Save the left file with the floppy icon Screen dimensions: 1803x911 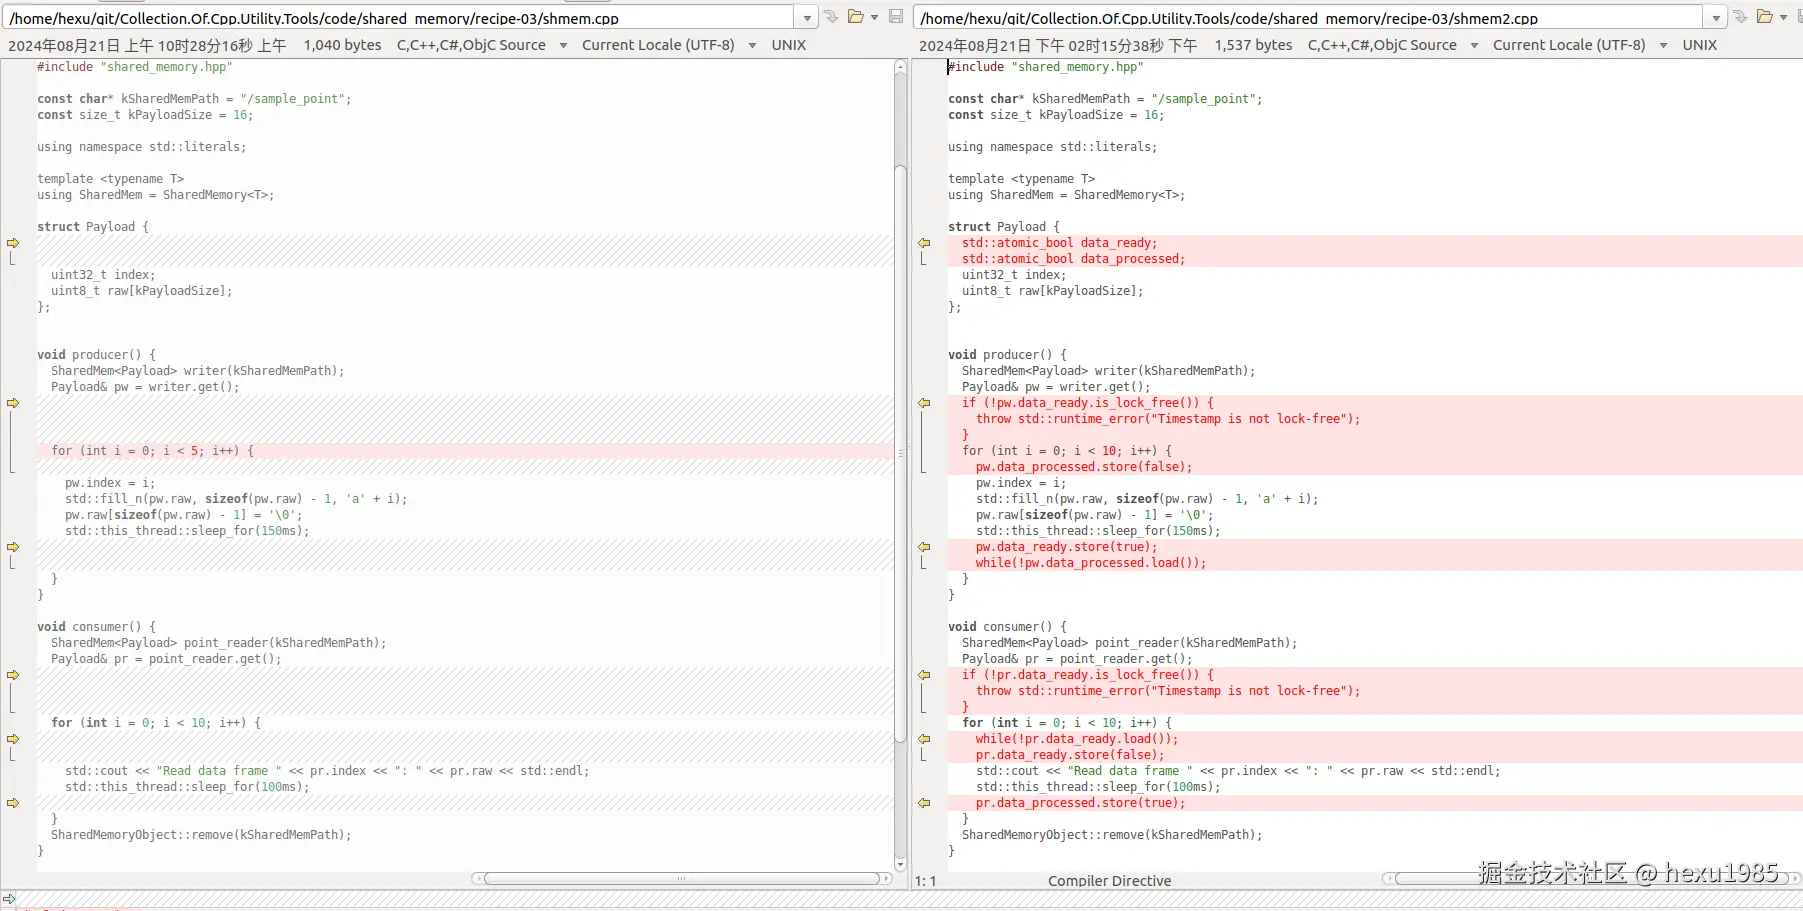tap(896, 17)
